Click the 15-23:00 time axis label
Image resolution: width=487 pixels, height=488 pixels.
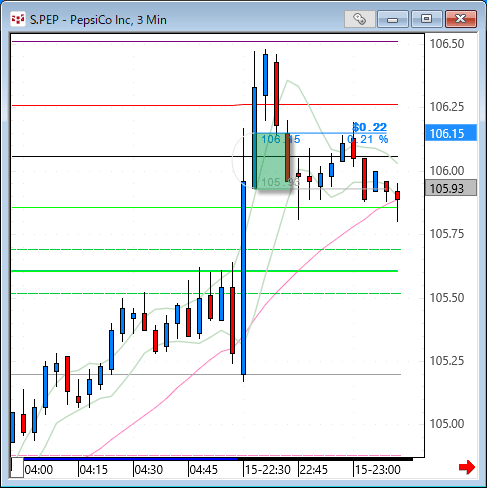click(378, 470)
